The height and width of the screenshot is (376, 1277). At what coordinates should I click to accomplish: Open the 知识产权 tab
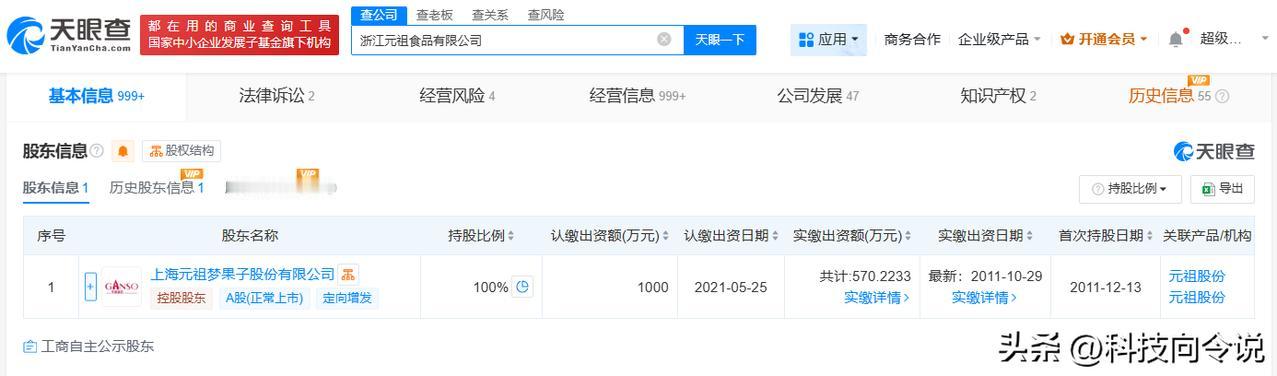[998, 96]
